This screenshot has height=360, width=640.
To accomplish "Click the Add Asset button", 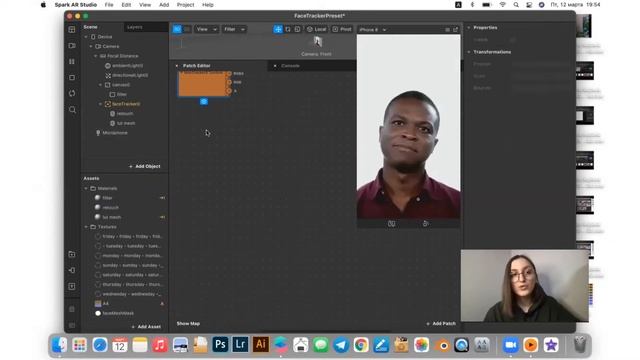I will click(x=146, y=327).
